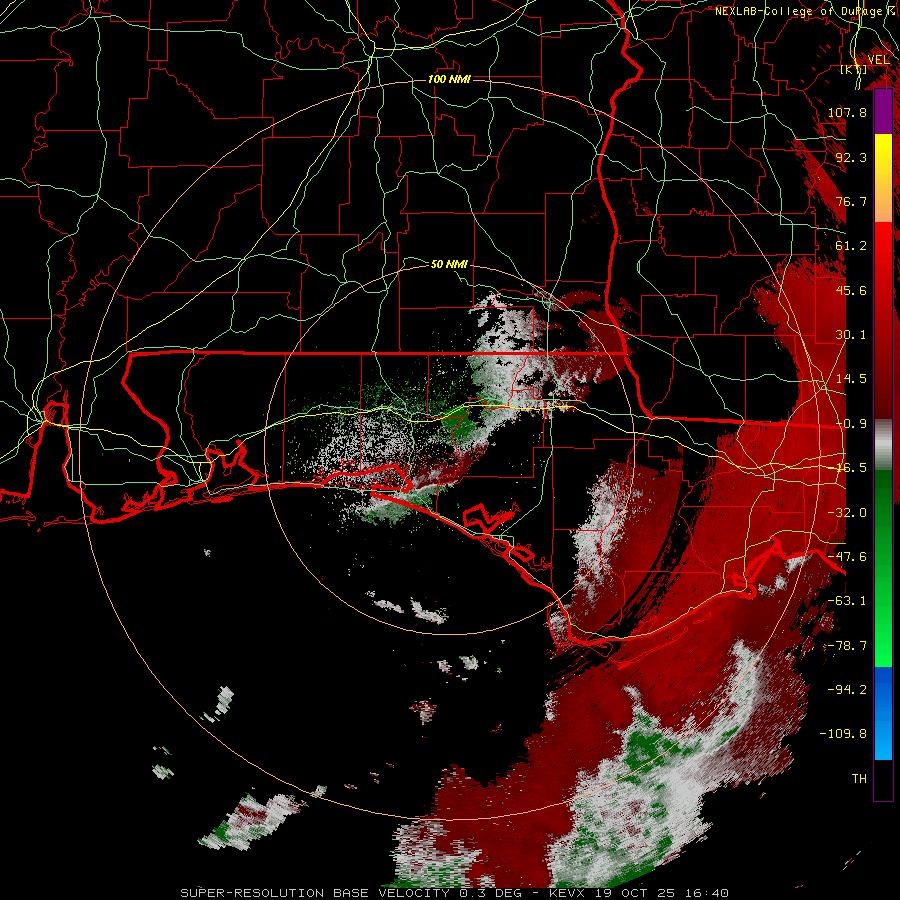Select the -78.7 velocity scale value
Image resolution: width=900 pixels, height=900 pixels.
click(x=847, y=646)
